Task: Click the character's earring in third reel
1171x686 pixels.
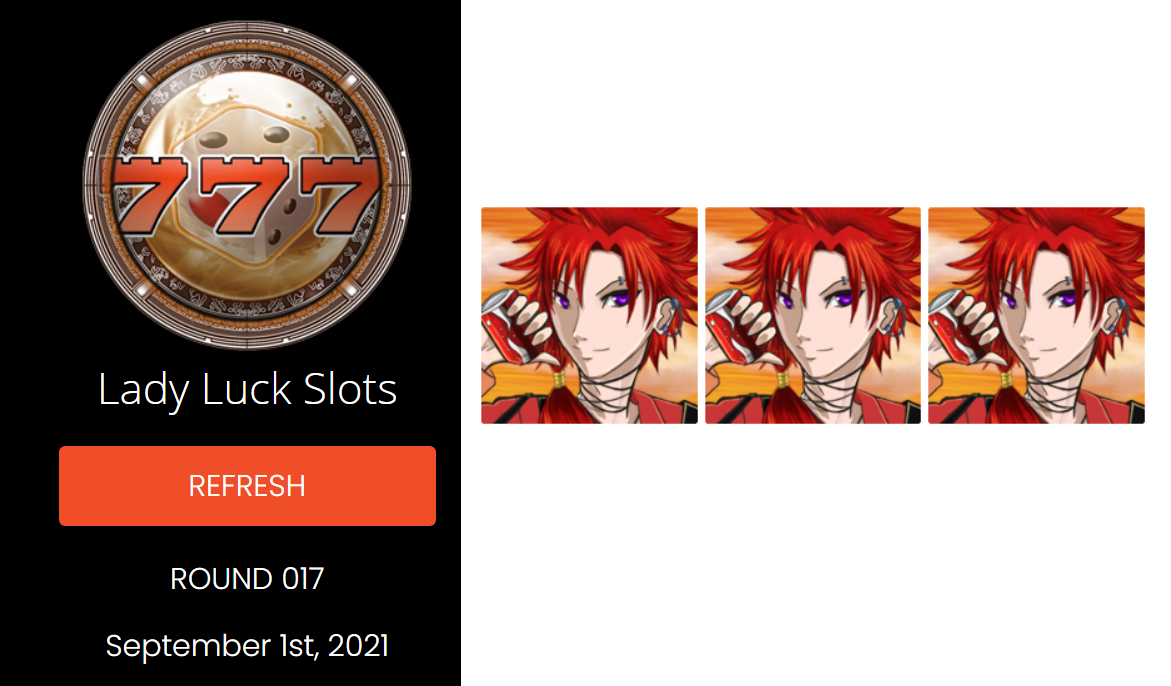Action: coord(1119,317)
